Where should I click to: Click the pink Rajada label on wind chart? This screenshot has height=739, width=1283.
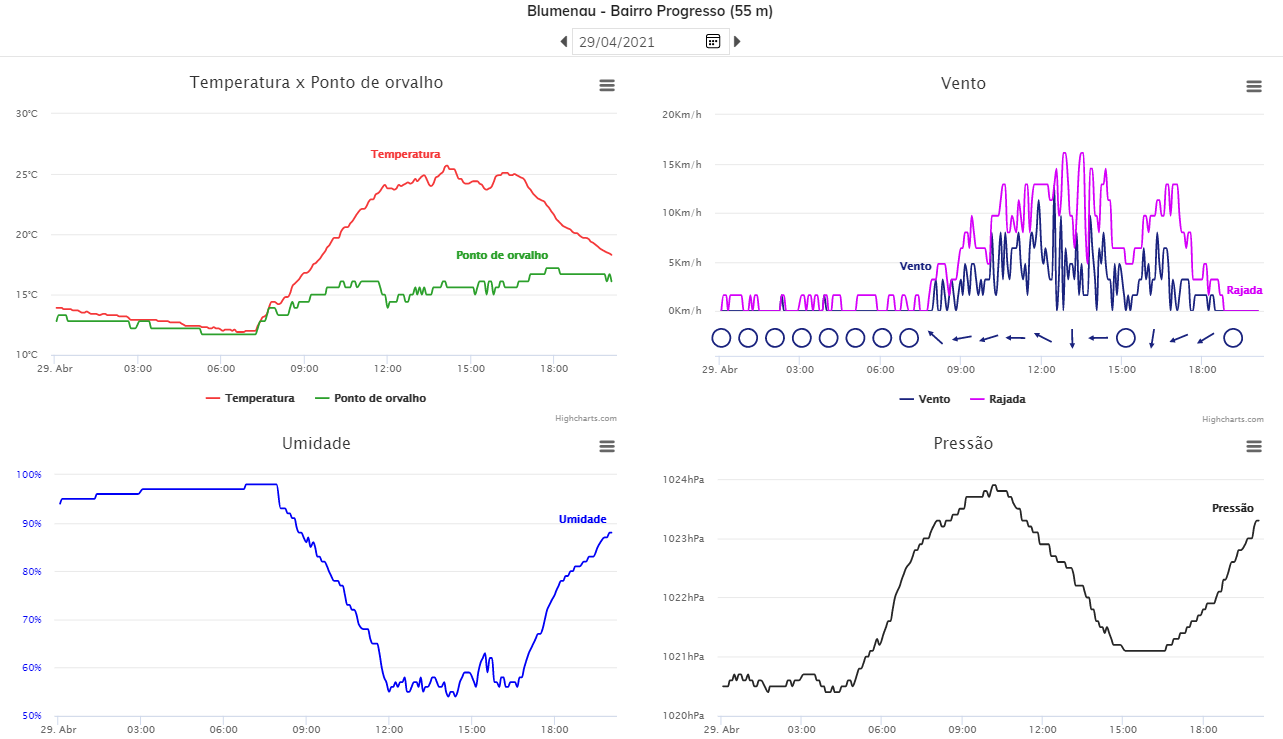[x=1244, y=290]
